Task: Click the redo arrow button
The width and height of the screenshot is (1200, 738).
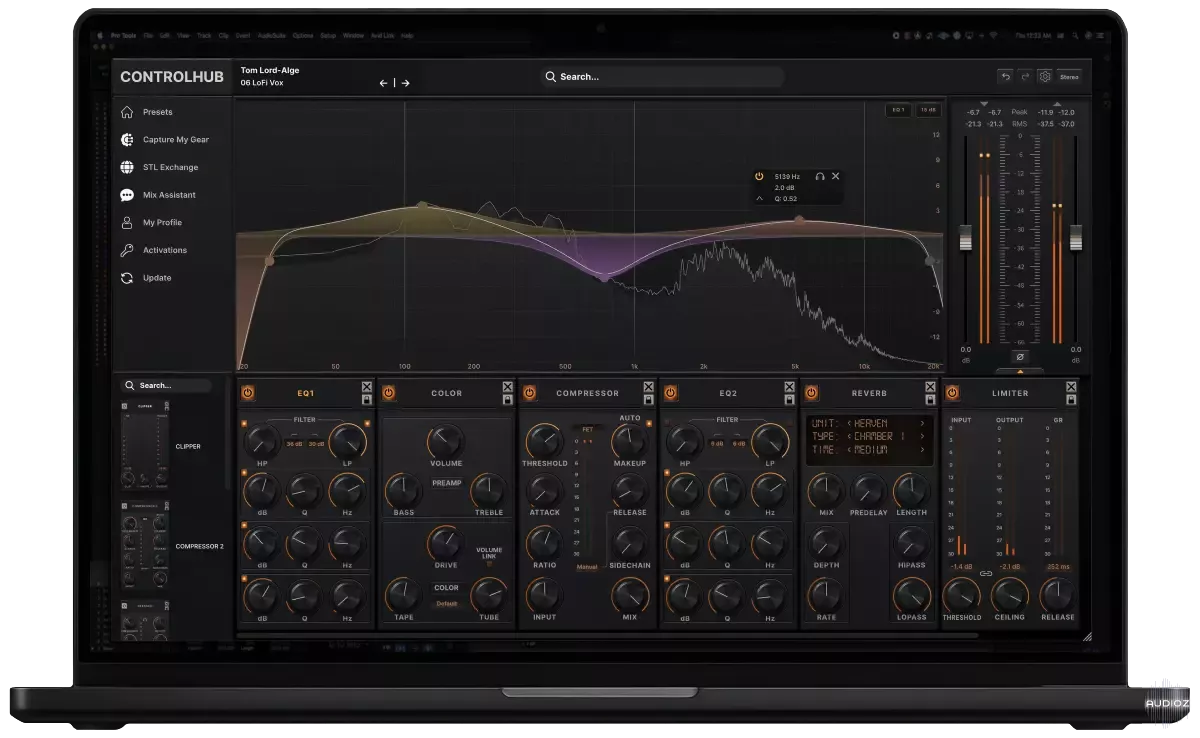Action: (1025, 77)
